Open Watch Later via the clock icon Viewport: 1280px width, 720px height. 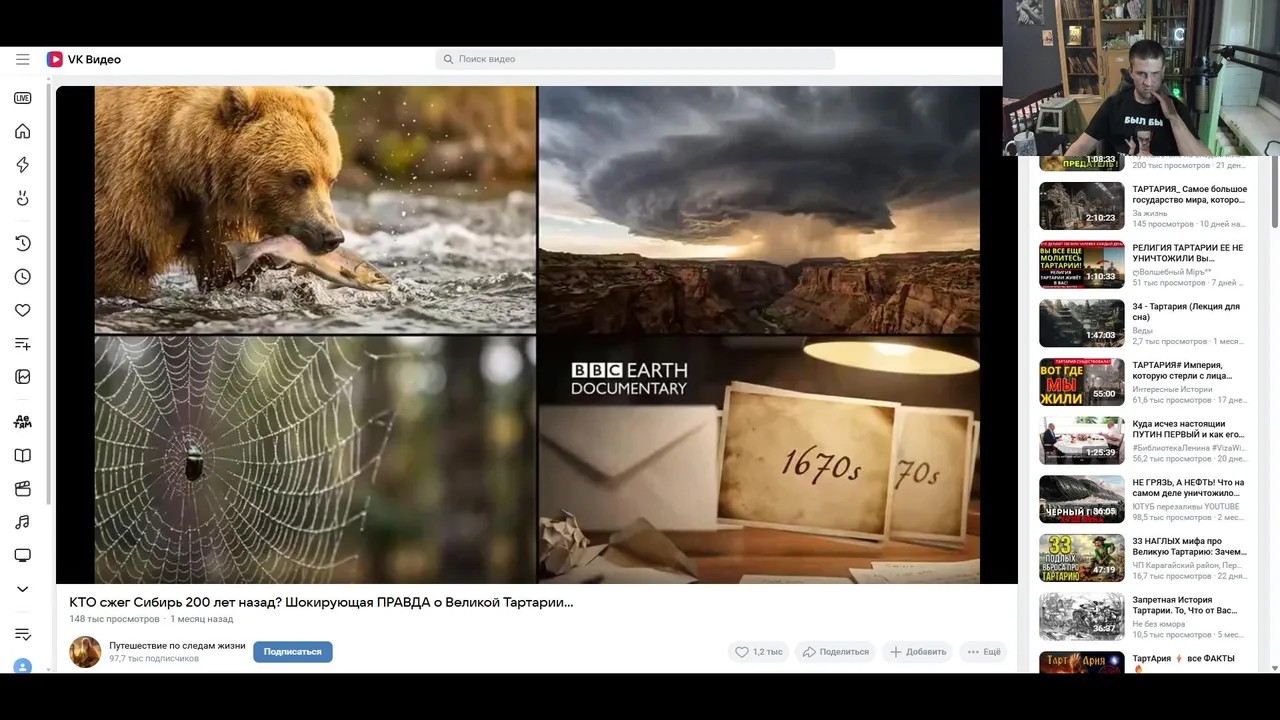[22, 277]
